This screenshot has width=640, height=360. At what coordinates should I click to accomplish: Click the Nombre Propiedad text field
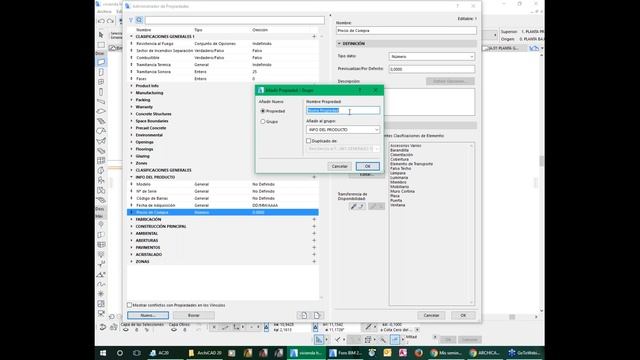[x=343, y=110]
